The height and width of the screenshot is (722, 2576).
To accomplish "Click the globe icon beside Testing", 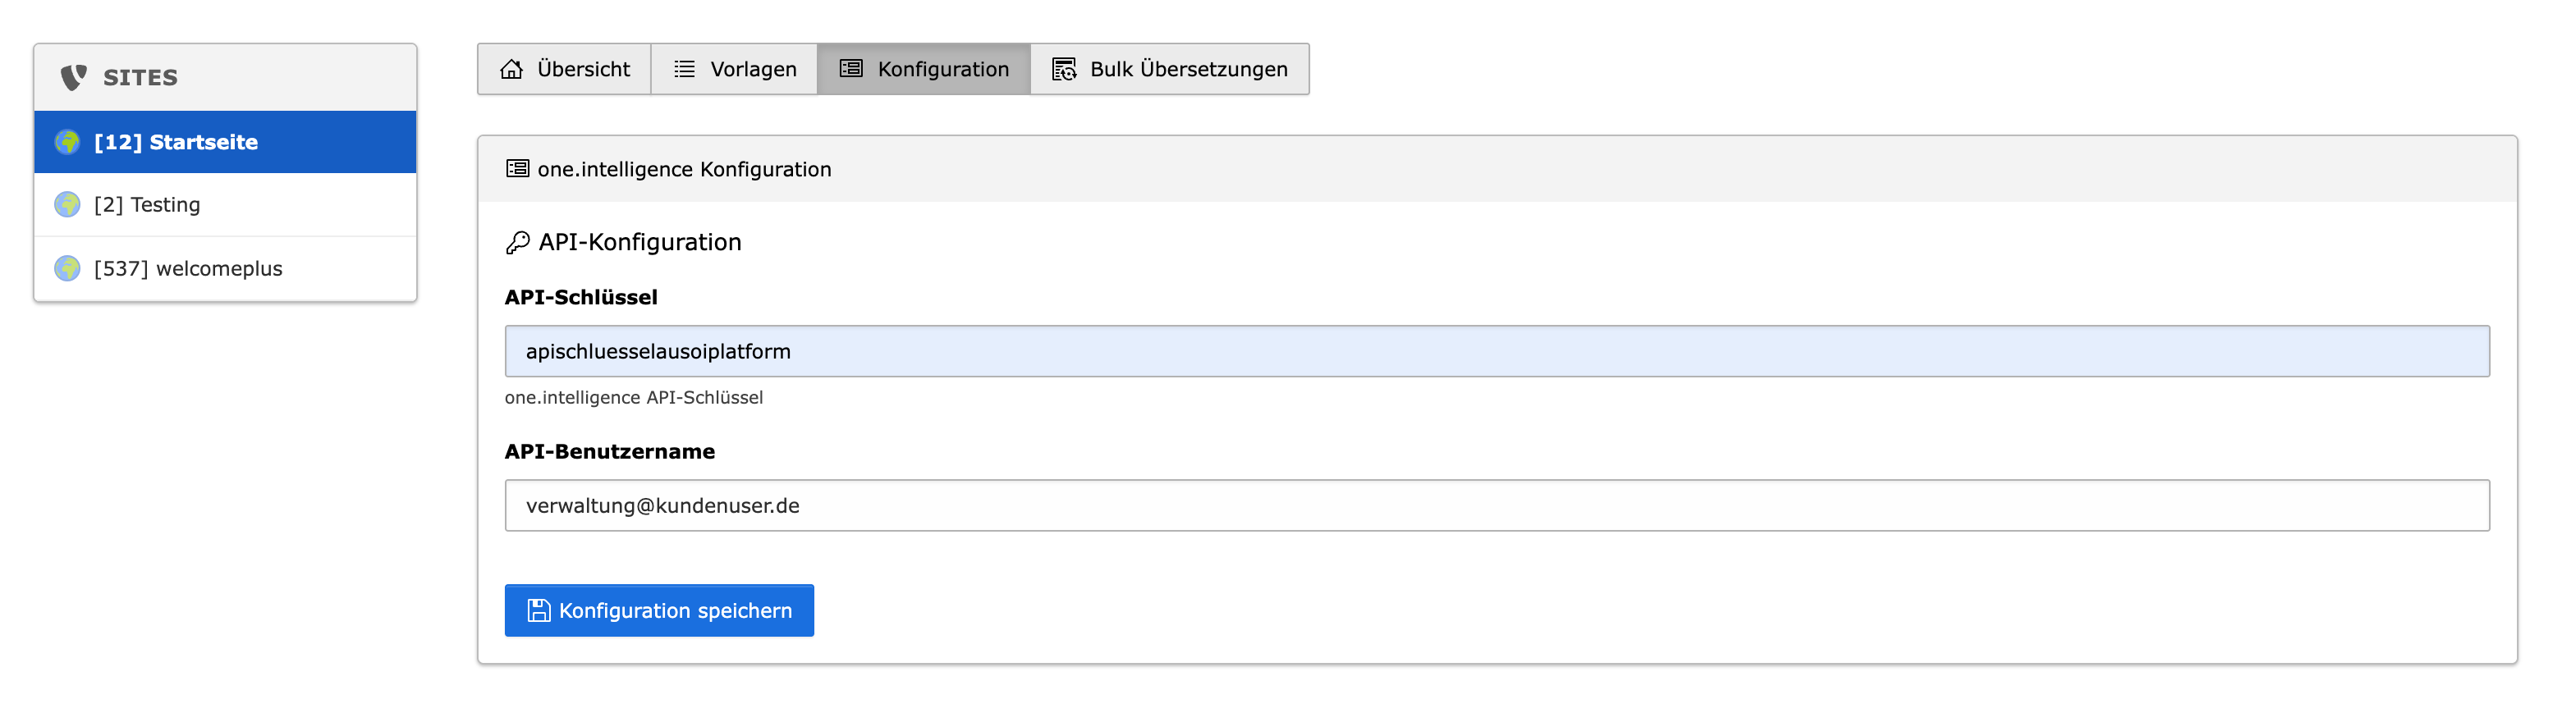I will pos(67,205).
